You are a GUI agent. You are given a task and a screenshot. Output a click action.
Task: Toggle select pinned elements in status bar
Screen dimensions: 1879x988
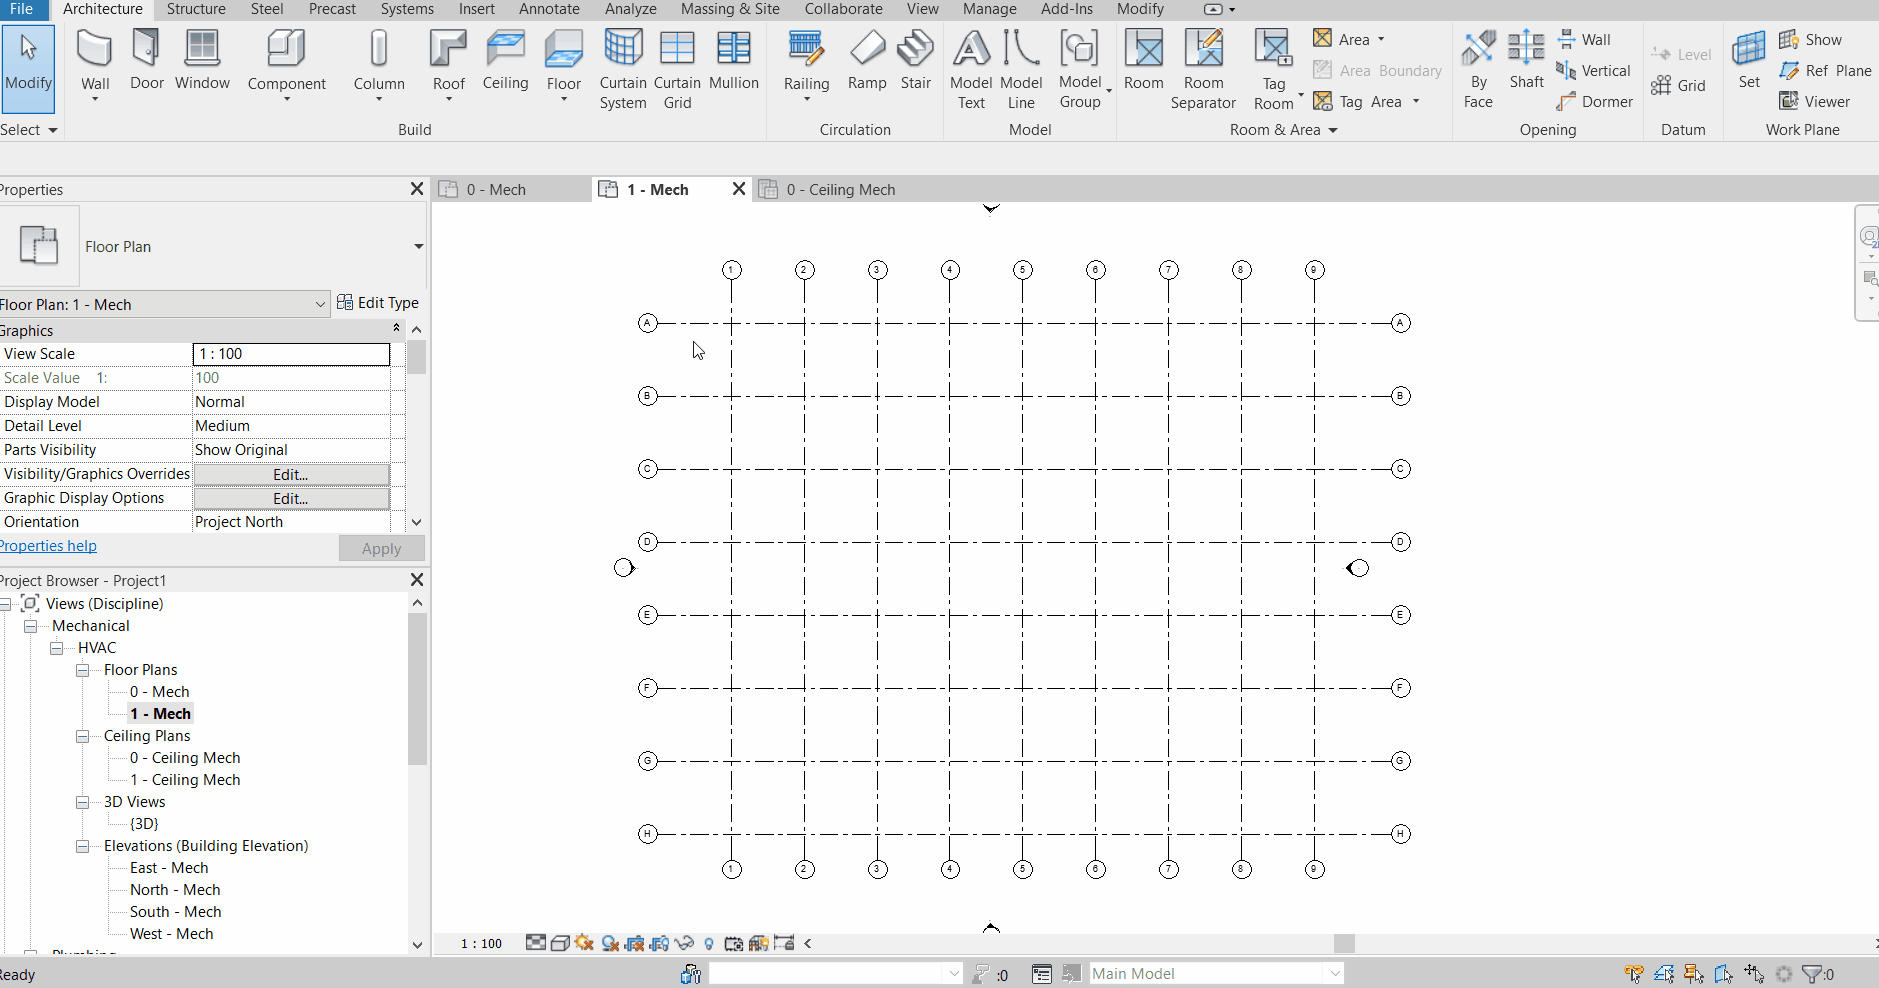click(1694, 973)
